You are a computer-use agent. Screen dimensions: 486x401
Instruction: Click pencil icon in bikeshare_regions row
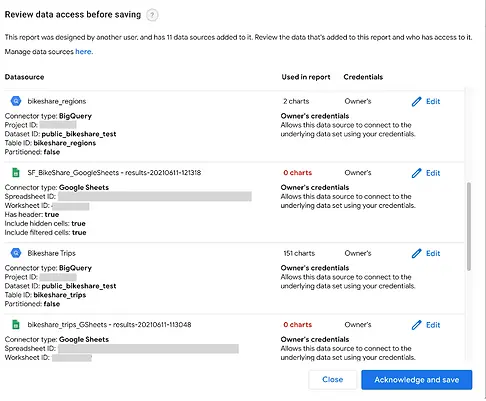click(416, 101)
